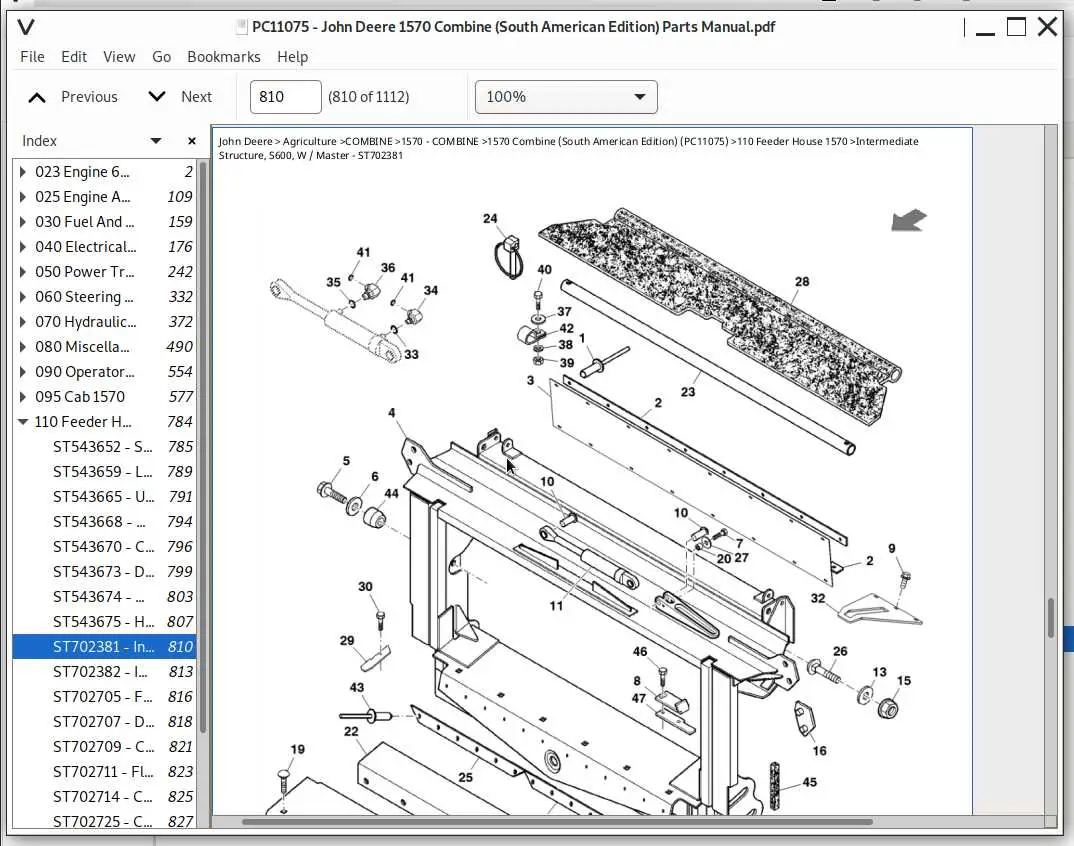Go to ST543670 entry on page 796
The width and height of the screenshot is (1074, 846).
click(104, 547)
